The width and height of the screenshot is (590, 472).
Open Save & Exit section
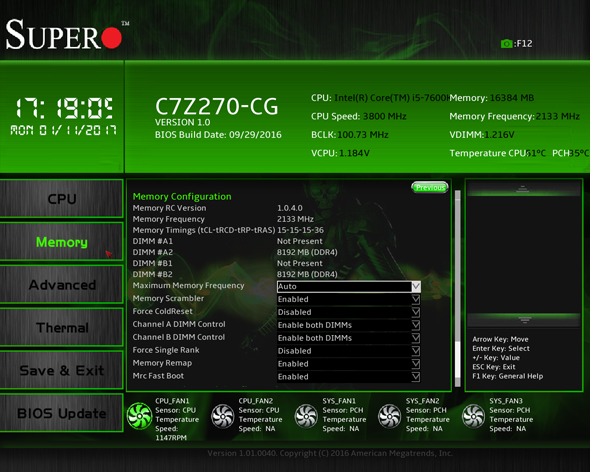pyautogui.click(x=62, y=370)
